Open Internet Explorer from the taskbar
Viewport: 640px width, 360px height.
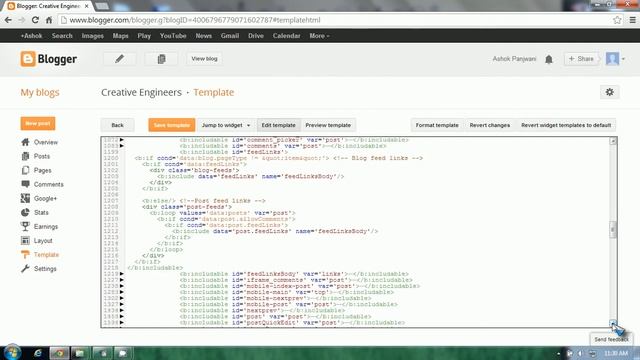tap(38, 353)
